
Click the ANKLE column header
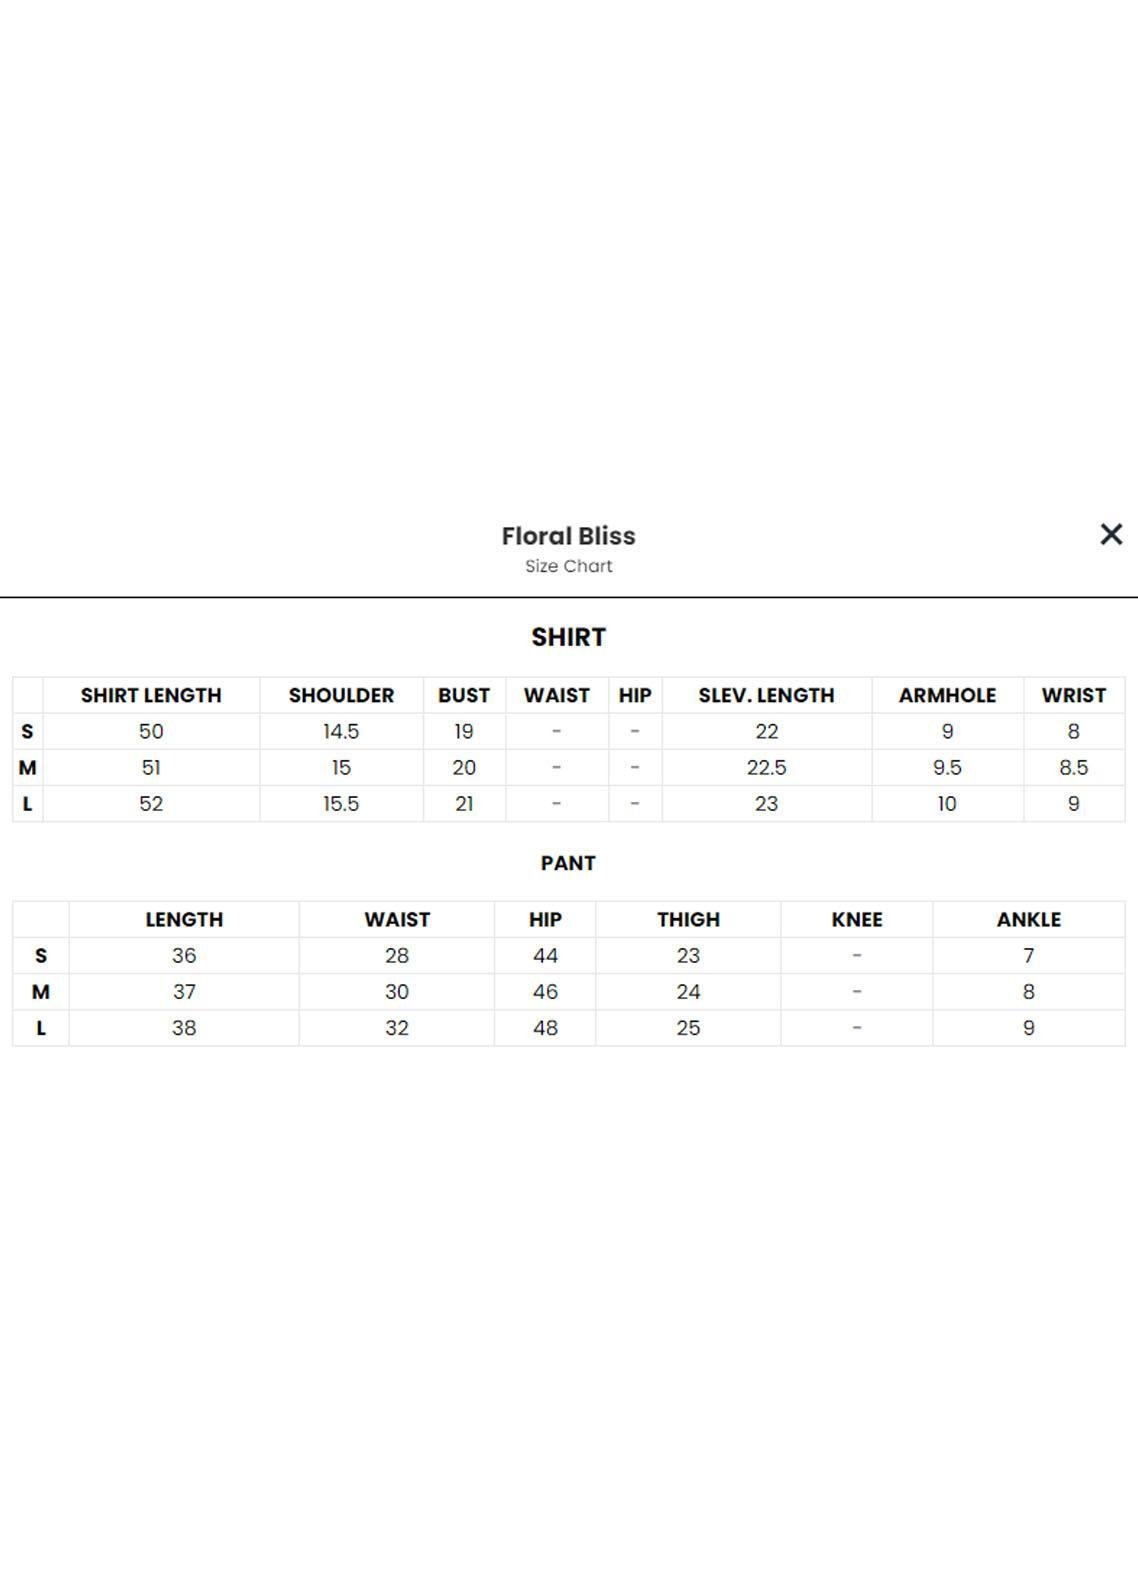(x=1028, y=919)
